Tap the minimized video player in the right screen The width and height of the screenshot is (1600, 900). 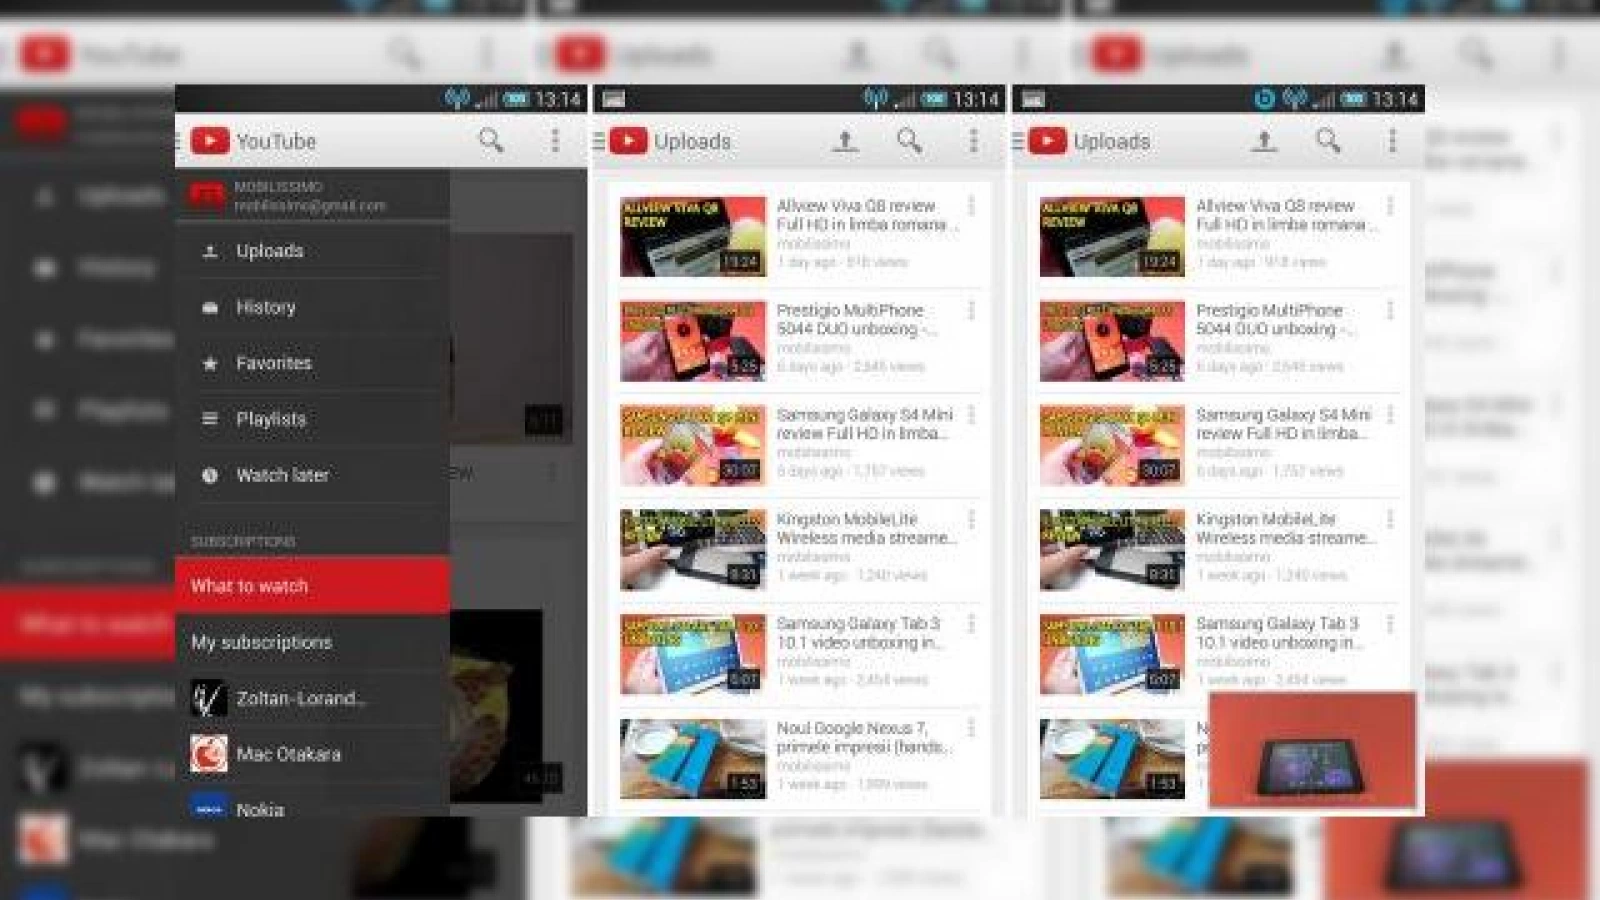pyautogui.click(x=1312, y=749)
